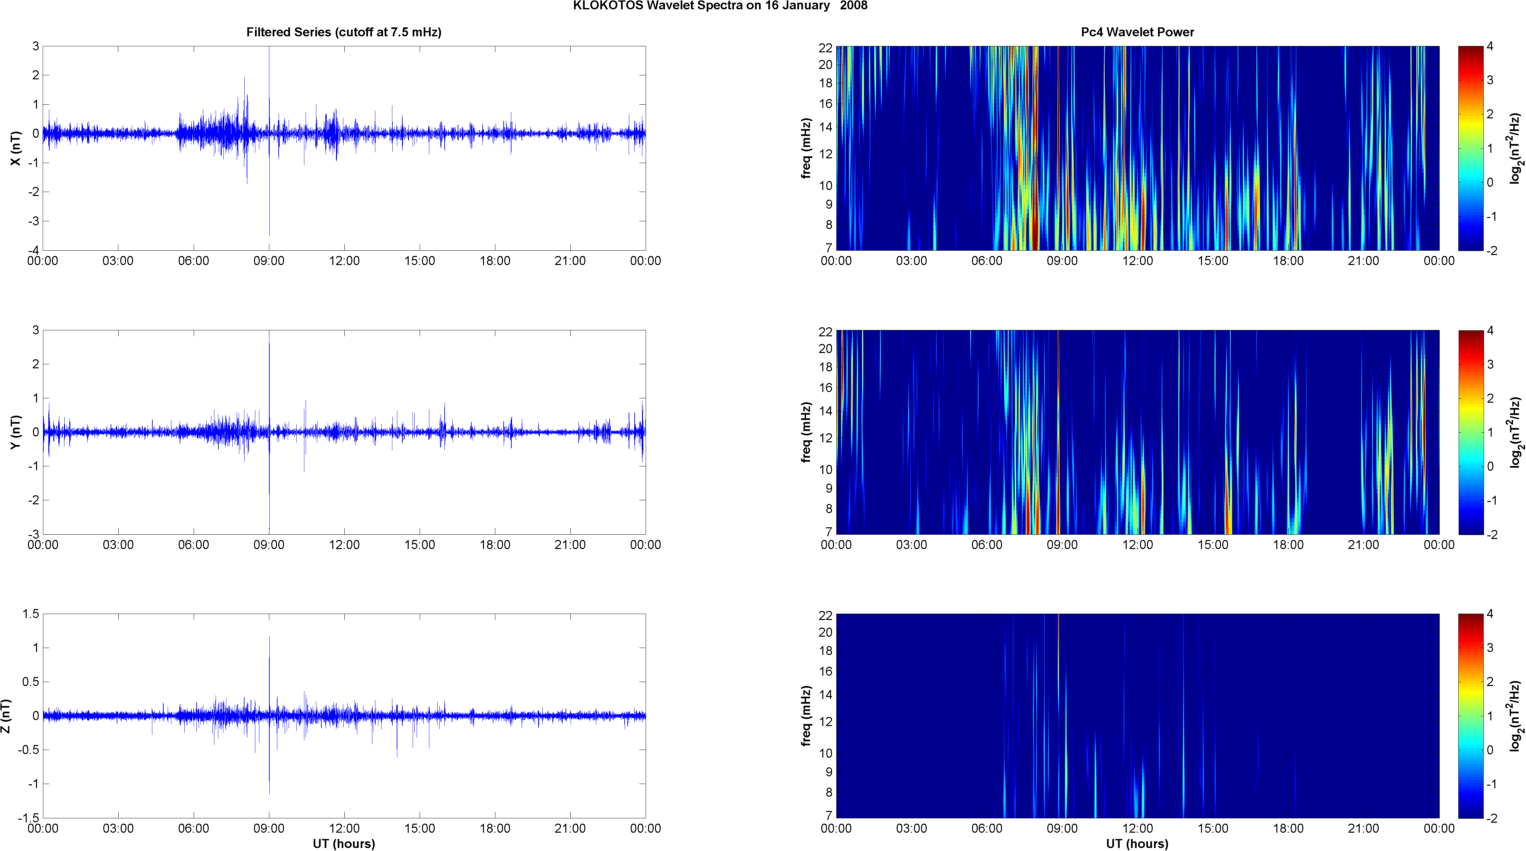Viewport: 1526px width, 851px height.
Task: Click the freq (mHz) label of bottom spectrogram
Action: pyautogui.click(x=806, y=716)
